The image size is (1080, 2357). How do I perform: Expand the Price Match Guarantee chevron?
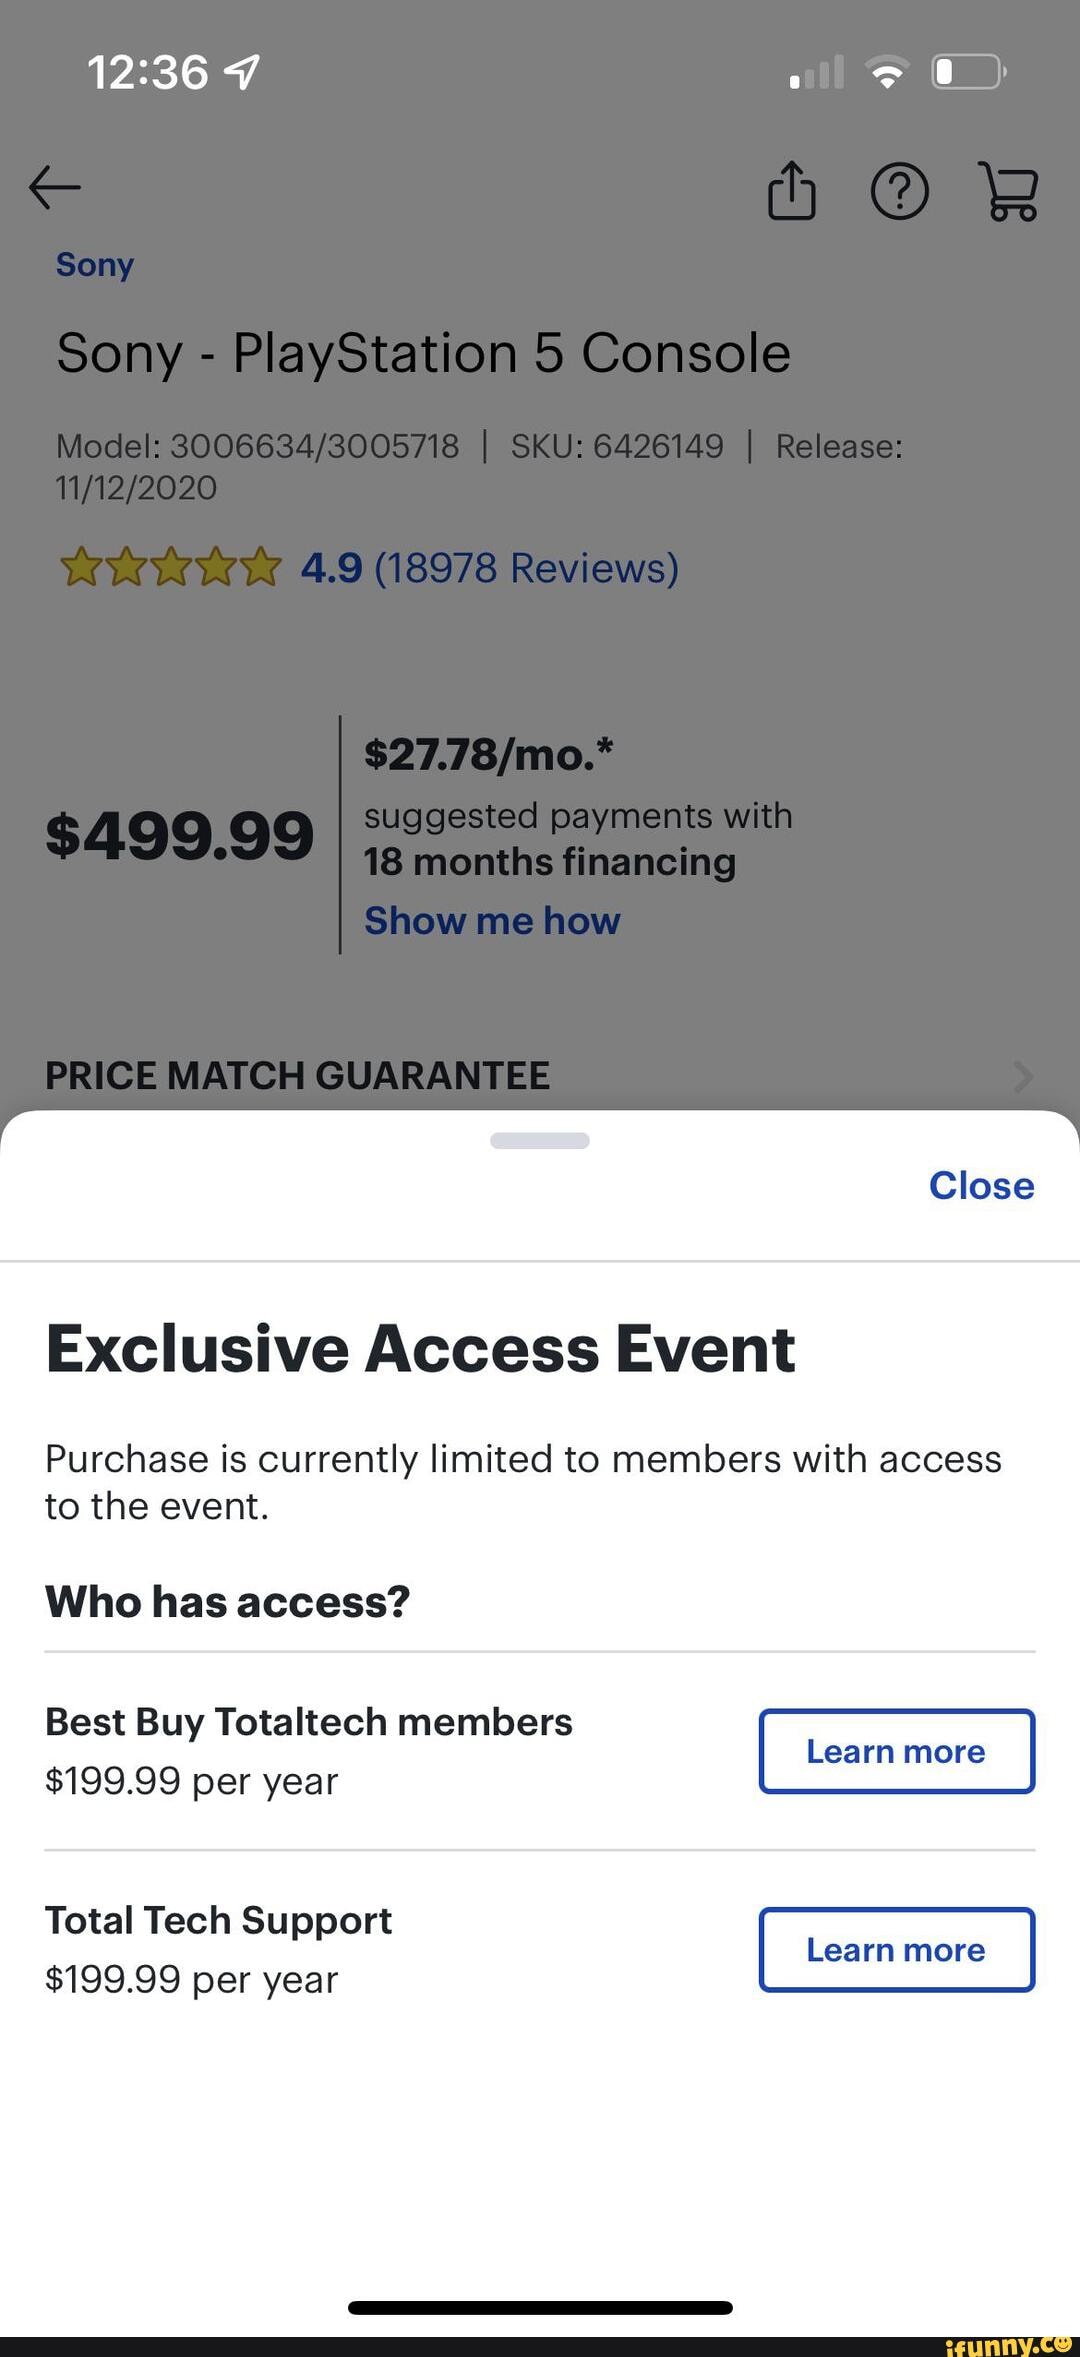(1022, 1076)
